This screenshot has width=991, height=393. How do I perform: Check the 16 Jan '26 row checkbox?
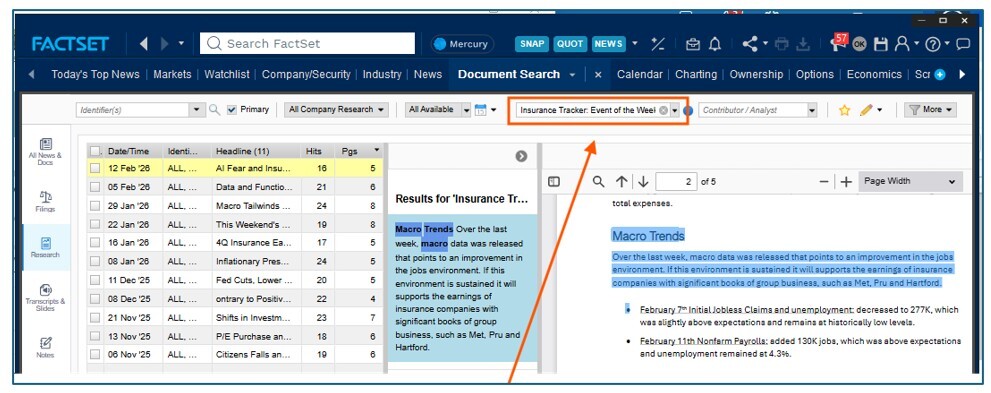point(95,243)
